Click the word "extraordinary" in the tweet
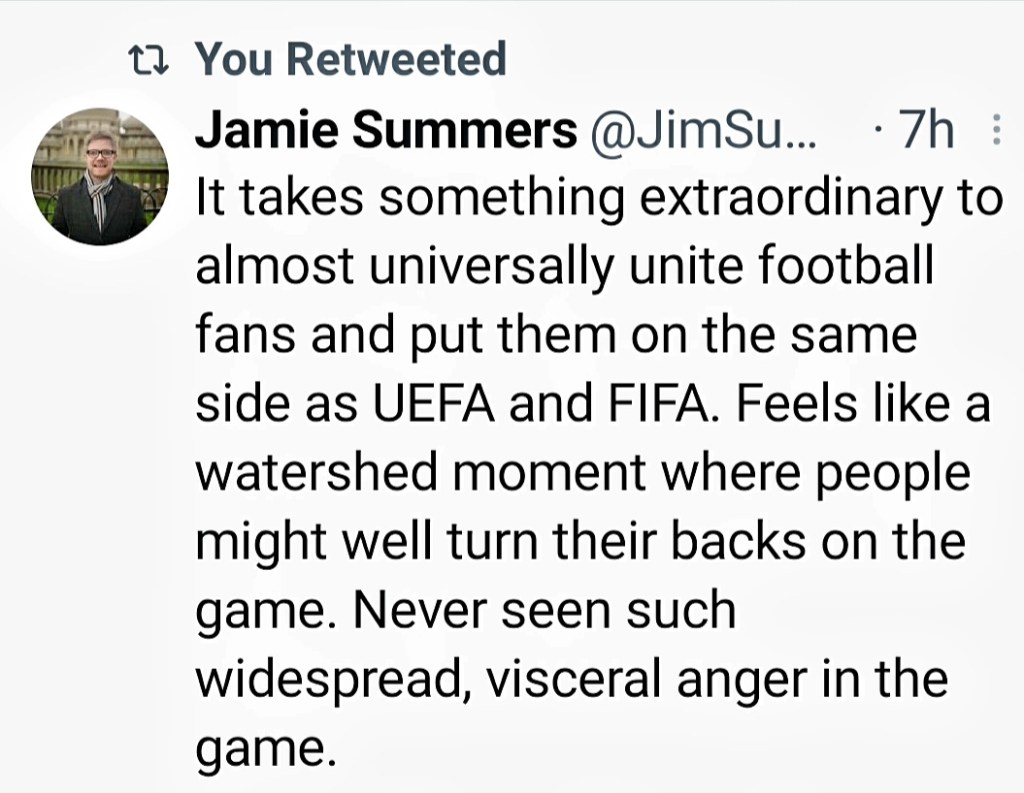This screenshot has width=1024, height=793. point(796,198)
